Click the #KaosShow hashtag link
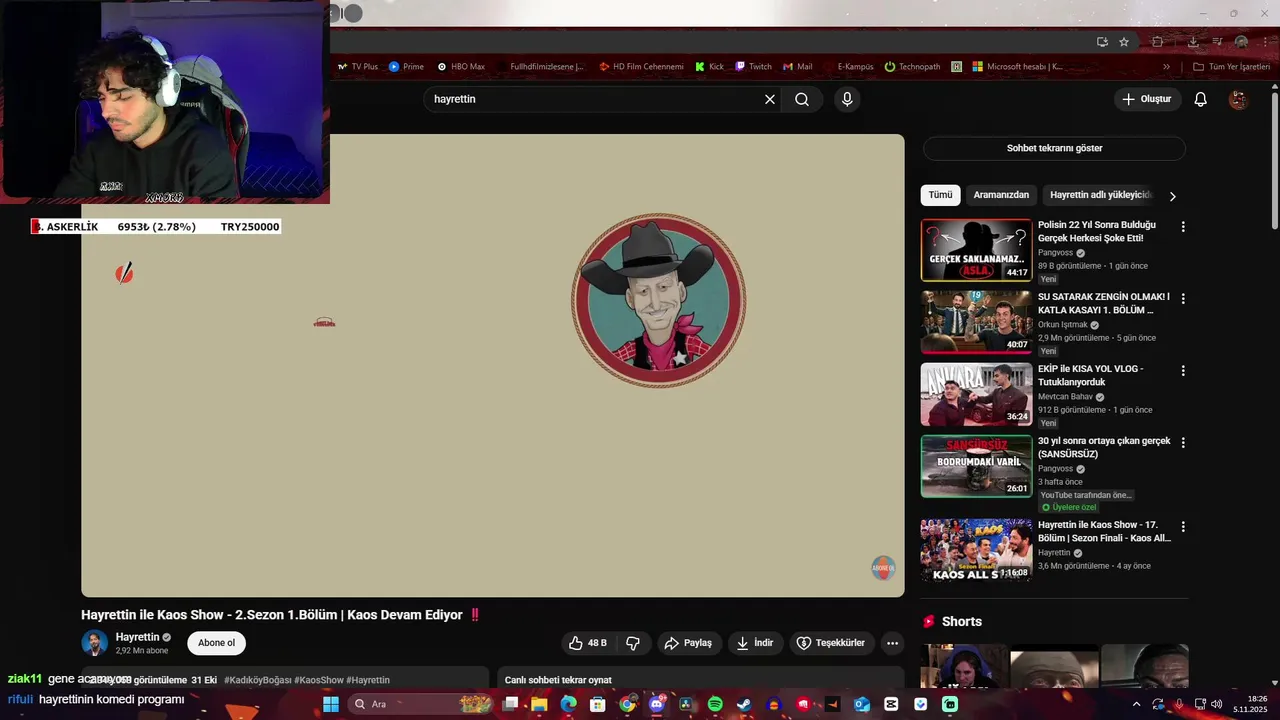 319,680
